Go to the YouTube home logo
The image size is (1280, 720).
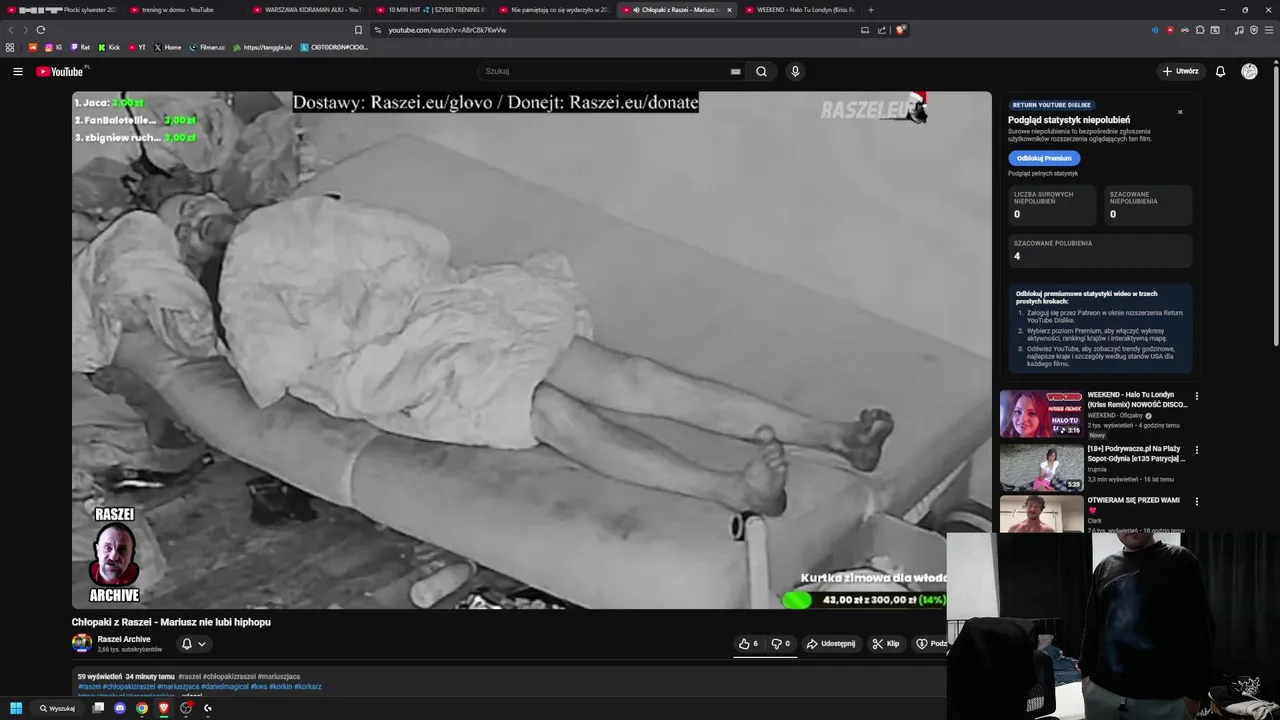tap(61, 71)
